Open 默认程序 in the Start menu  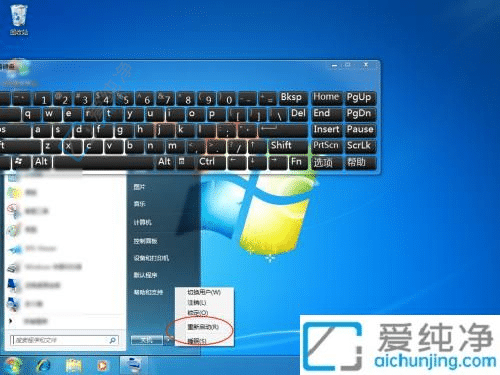(x=145, y=275)
